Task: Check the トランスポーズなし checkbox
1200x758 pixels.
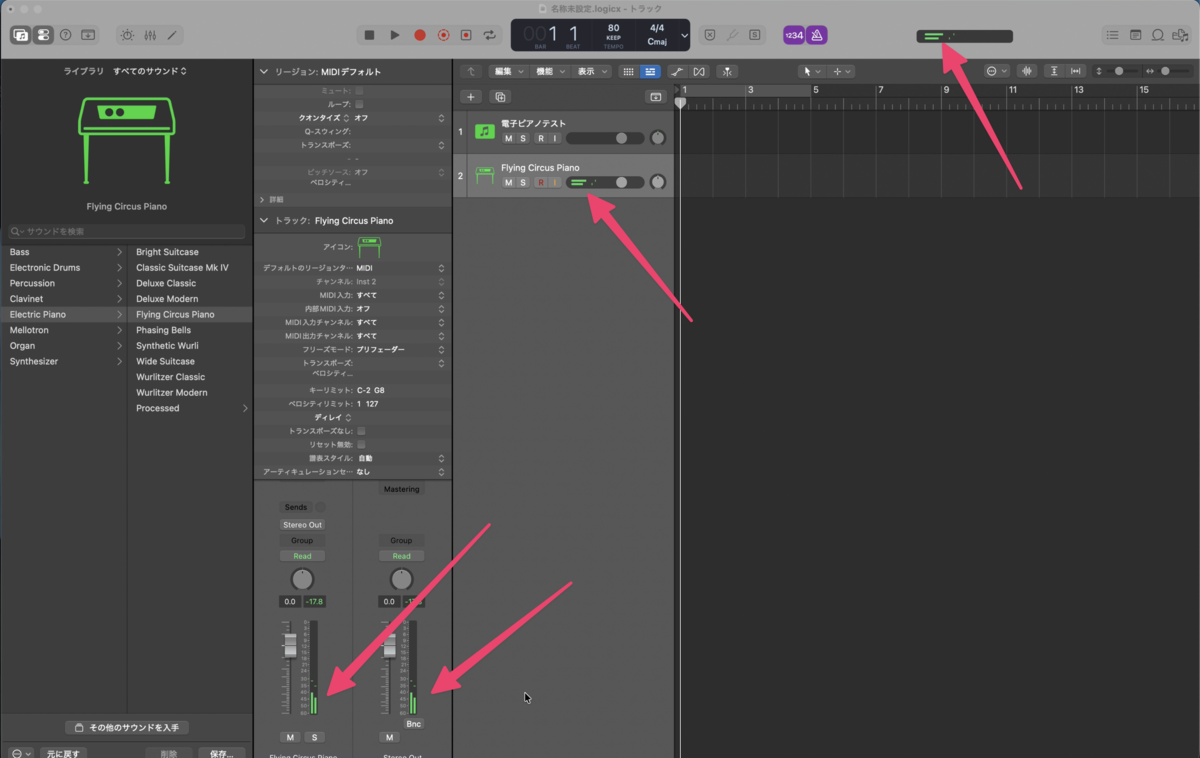Action: click(x=361, y=431)
